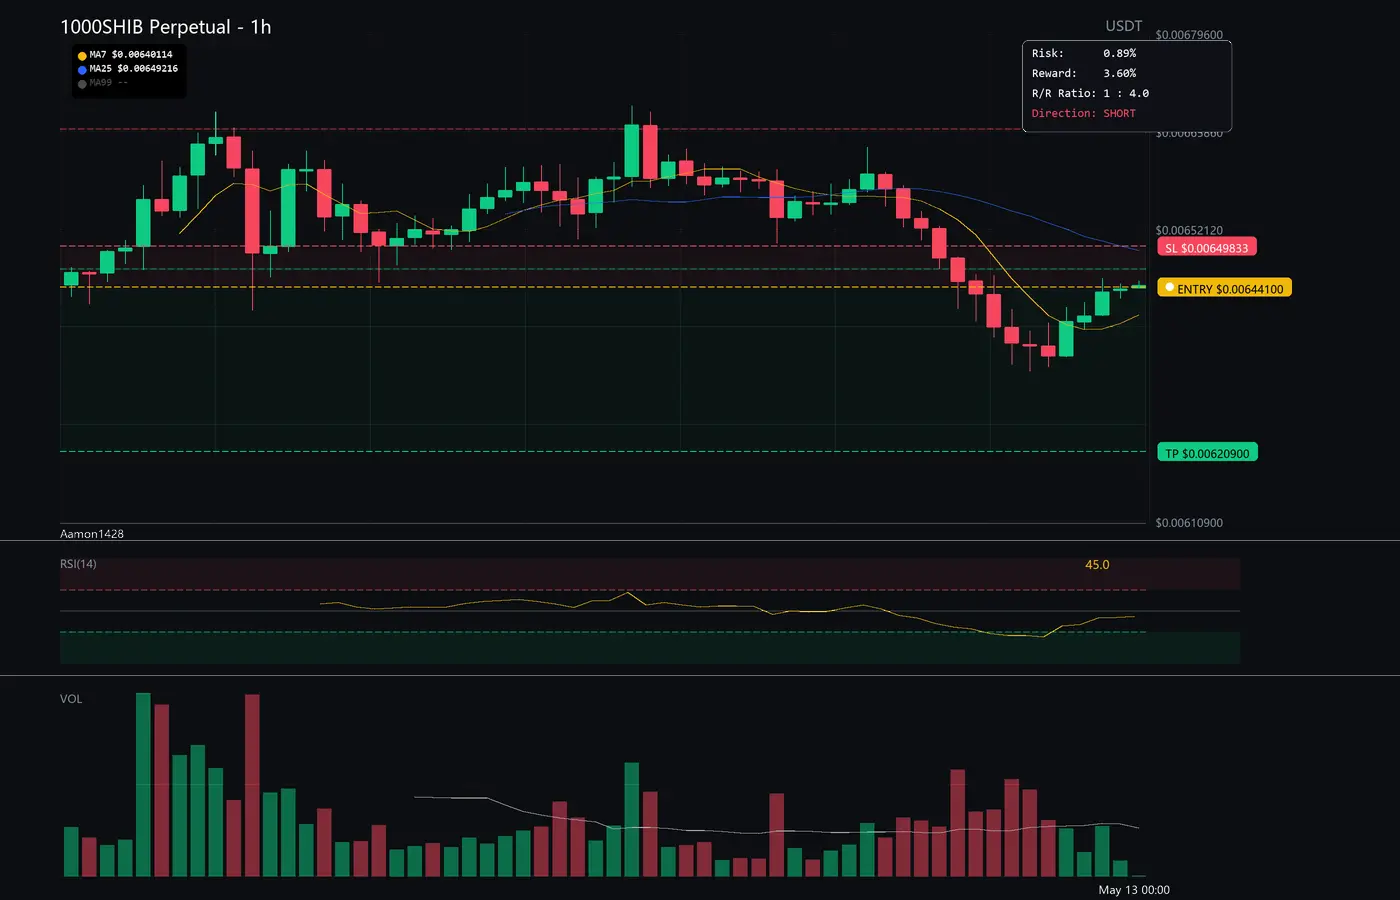Image resolution: width=1400 pixels, height=900 pixels.
Task: Click the "Risk: 0.89%" line
Action: pyautogui.click(x=1084, y=53)
